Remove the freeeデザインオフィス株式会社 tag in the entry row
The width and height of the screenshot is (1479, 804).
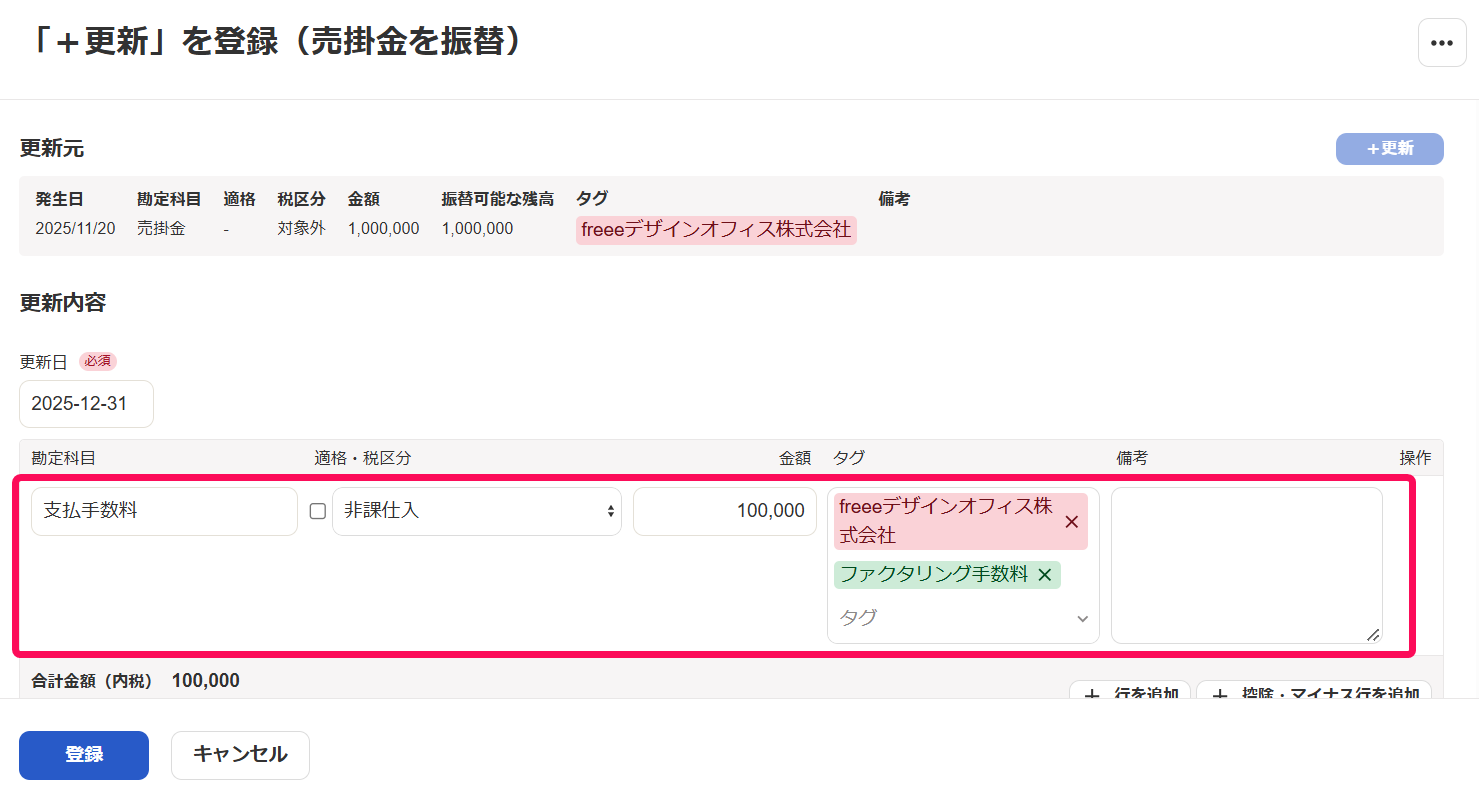(1072, 522)
